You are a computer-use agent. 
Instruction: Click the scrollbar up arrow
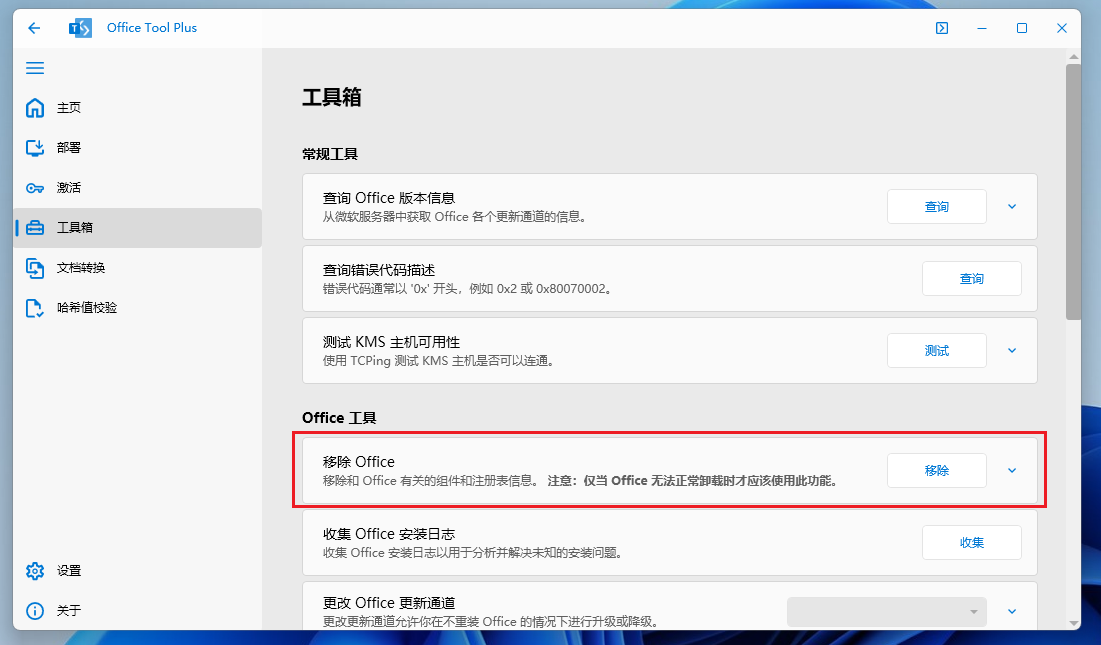pyautogui.click(x=1073, y=56)
